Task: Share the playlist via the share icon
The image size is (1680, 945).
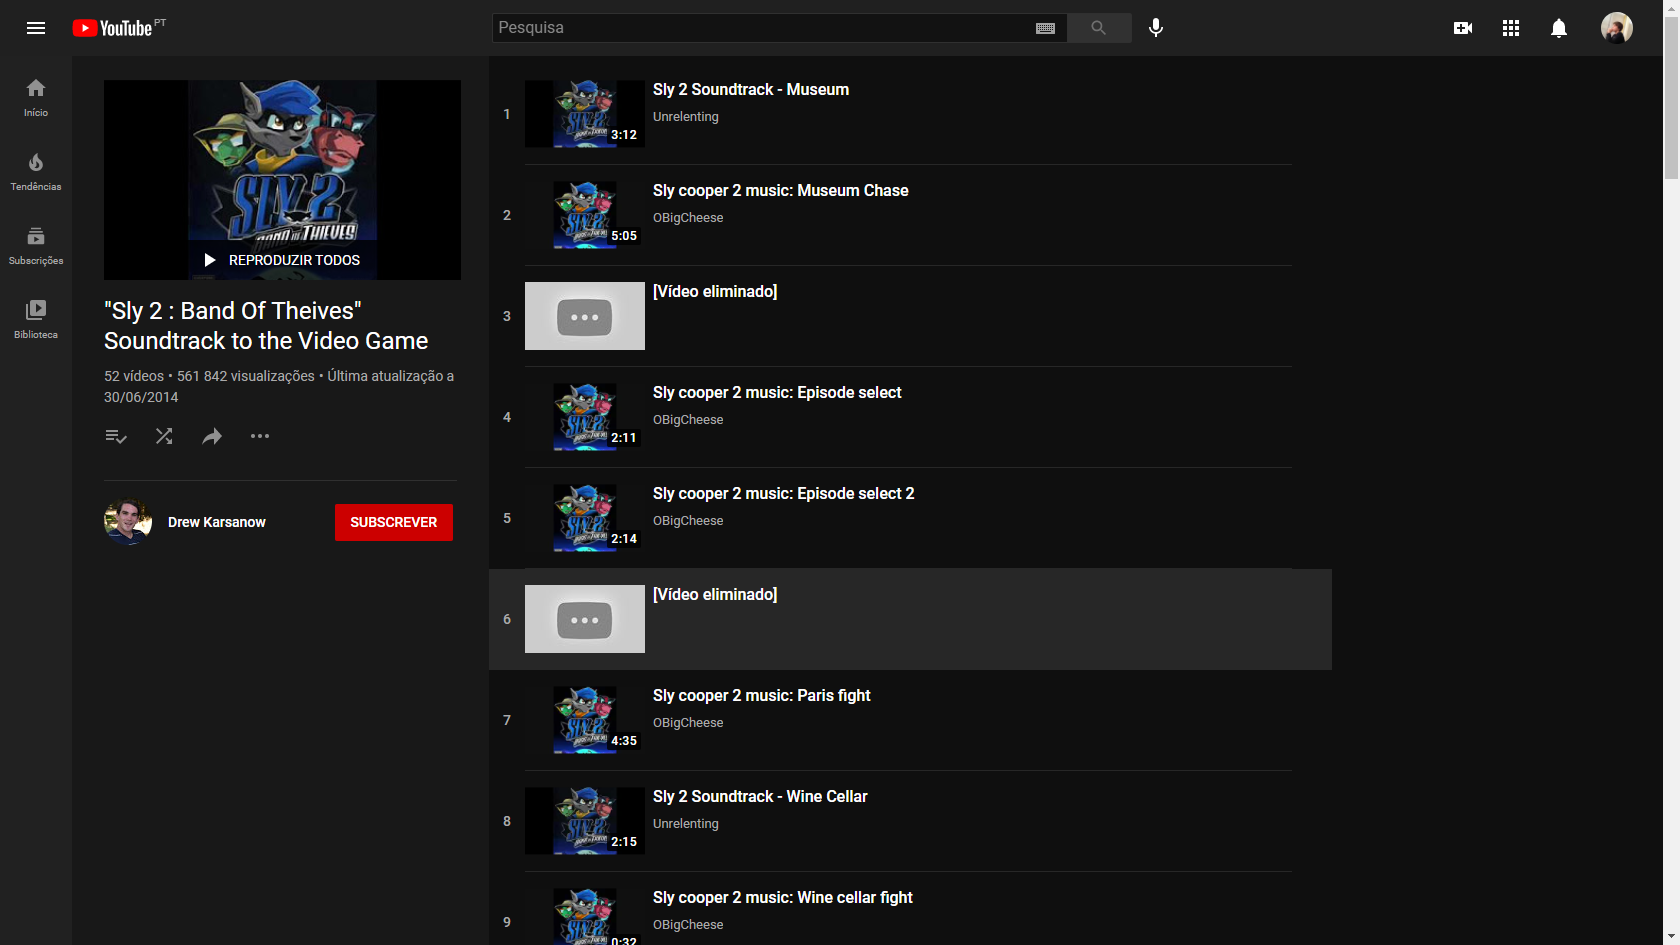Action: [x=212, y=436]
